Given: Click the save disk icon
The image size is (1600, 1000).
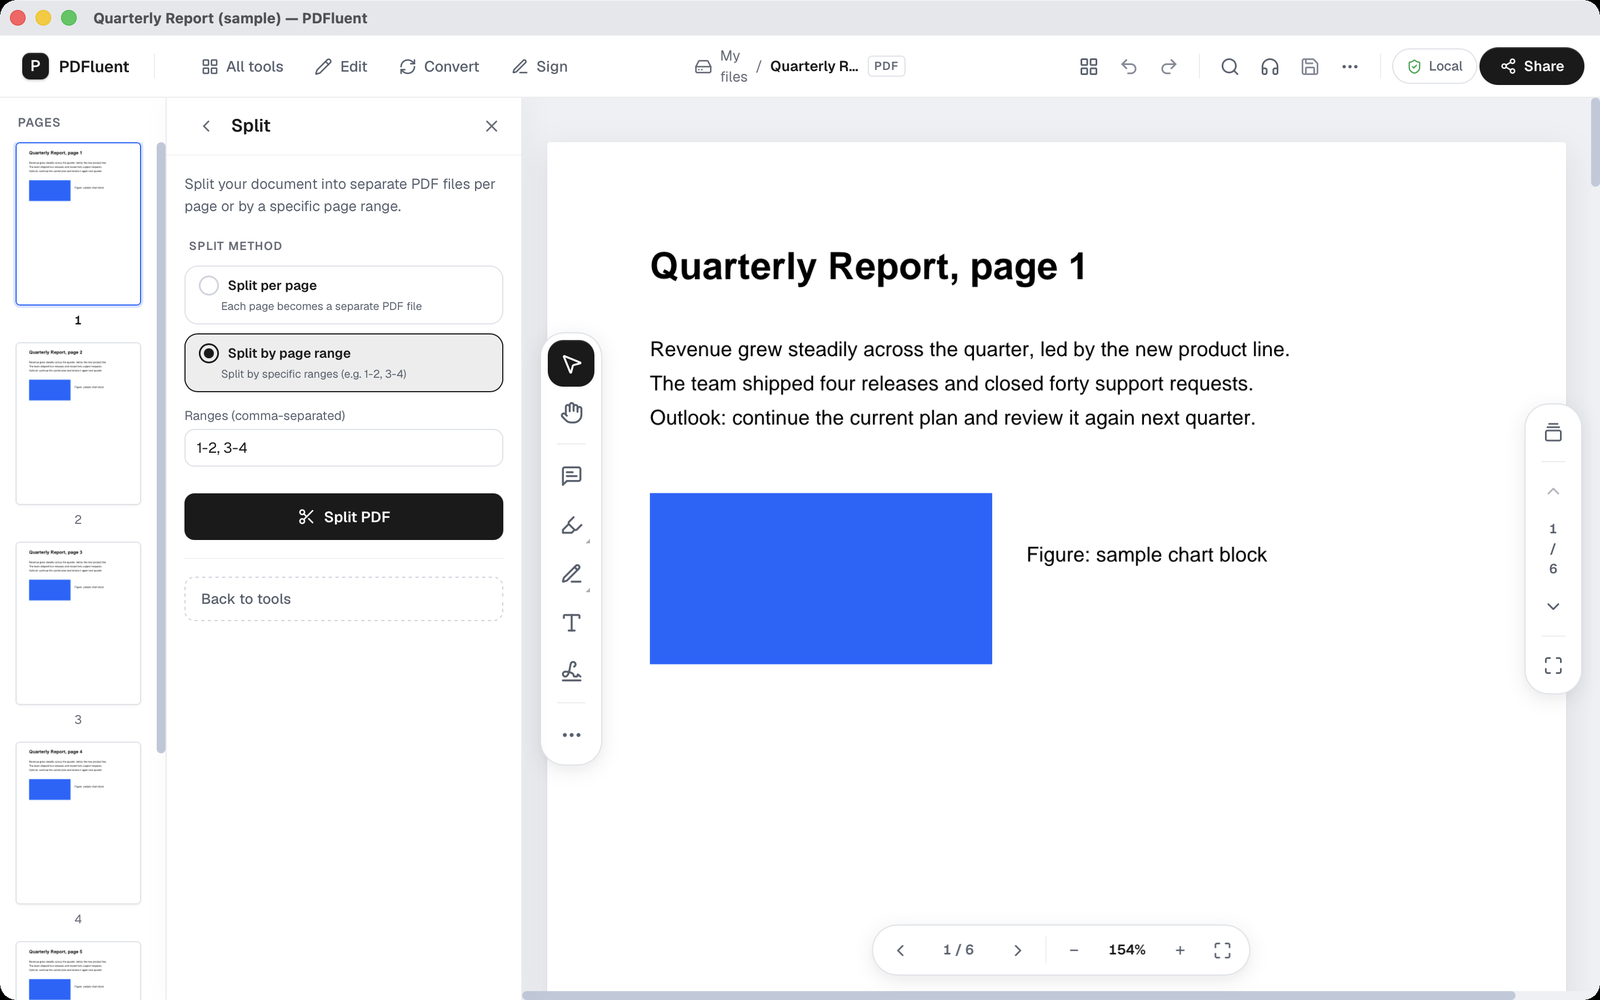Looking at the screenshot, I should coord(1310,66).
